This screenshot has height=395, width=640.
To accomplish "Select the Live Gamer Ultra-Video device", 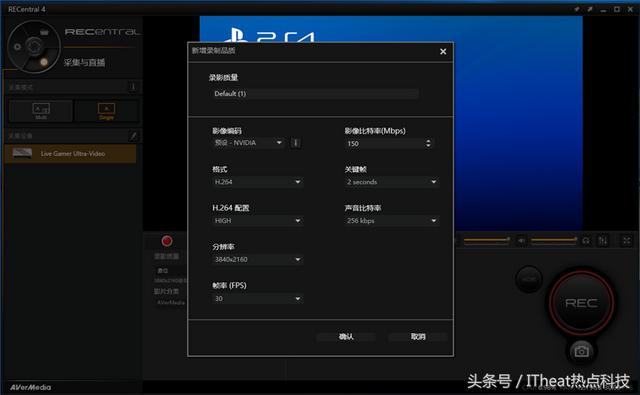I will [70, 153].
